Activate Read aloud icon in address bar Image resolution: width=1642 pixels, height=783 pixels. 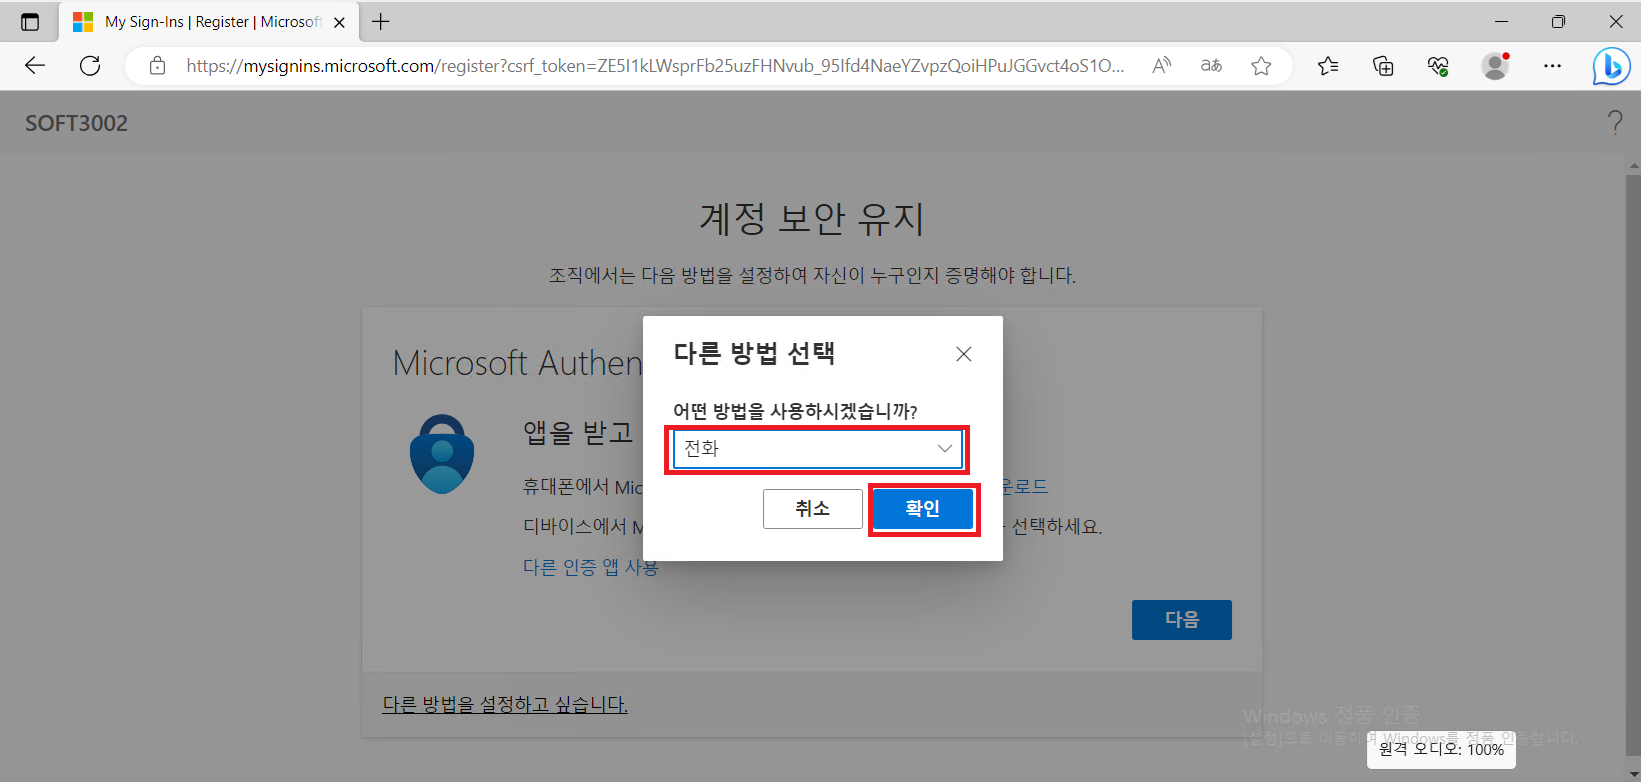tap(1162, 66)
